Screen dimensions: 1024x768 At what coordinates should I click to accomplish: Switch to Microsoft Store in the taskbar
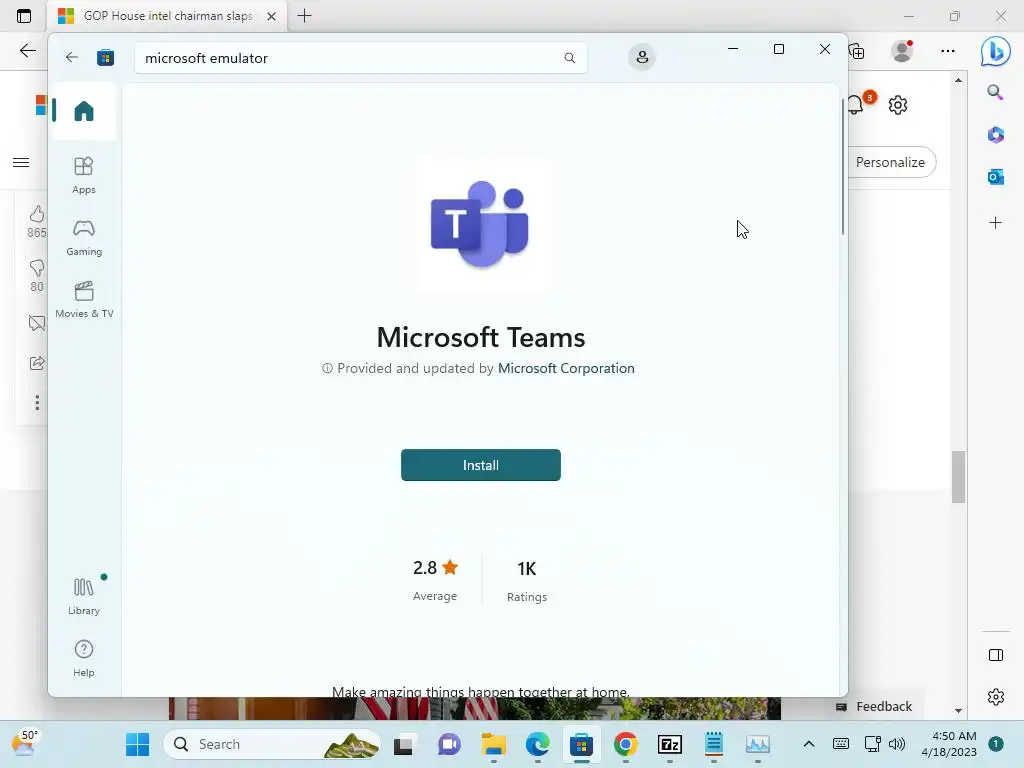click(x=581, y=744)
